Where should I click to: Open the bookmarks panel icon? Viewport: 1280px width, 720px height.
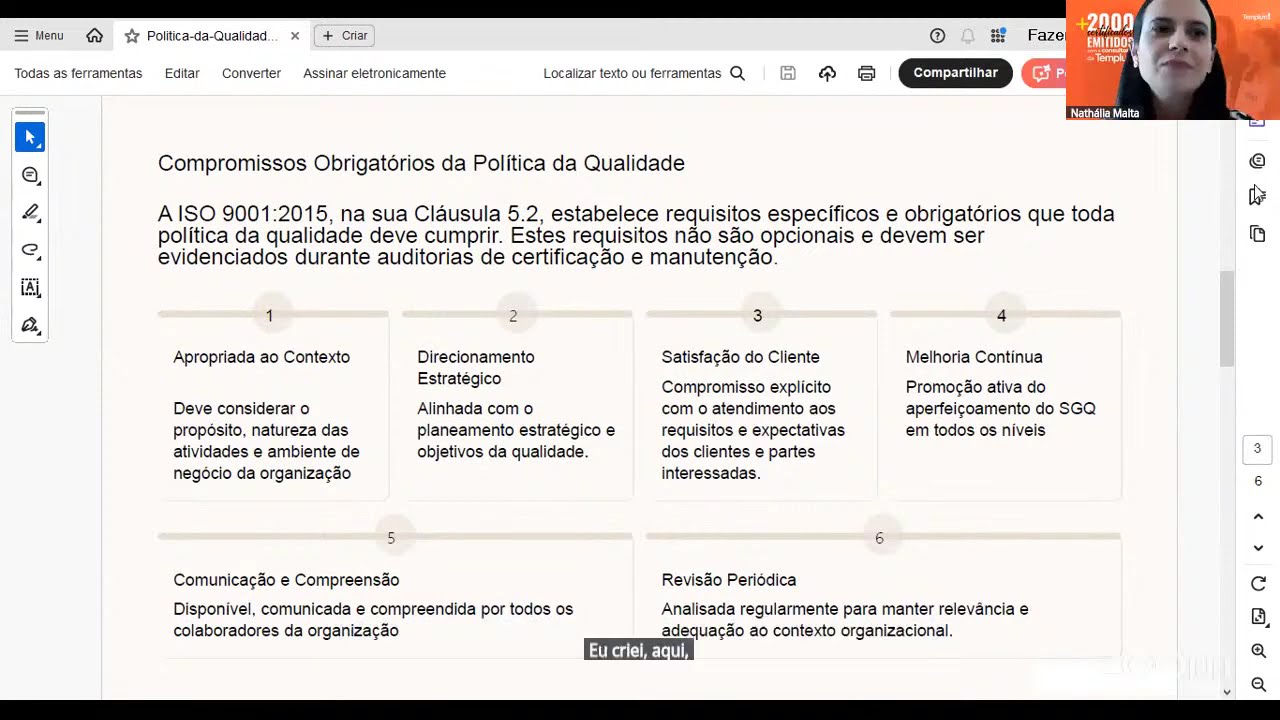coord(1257,196)
